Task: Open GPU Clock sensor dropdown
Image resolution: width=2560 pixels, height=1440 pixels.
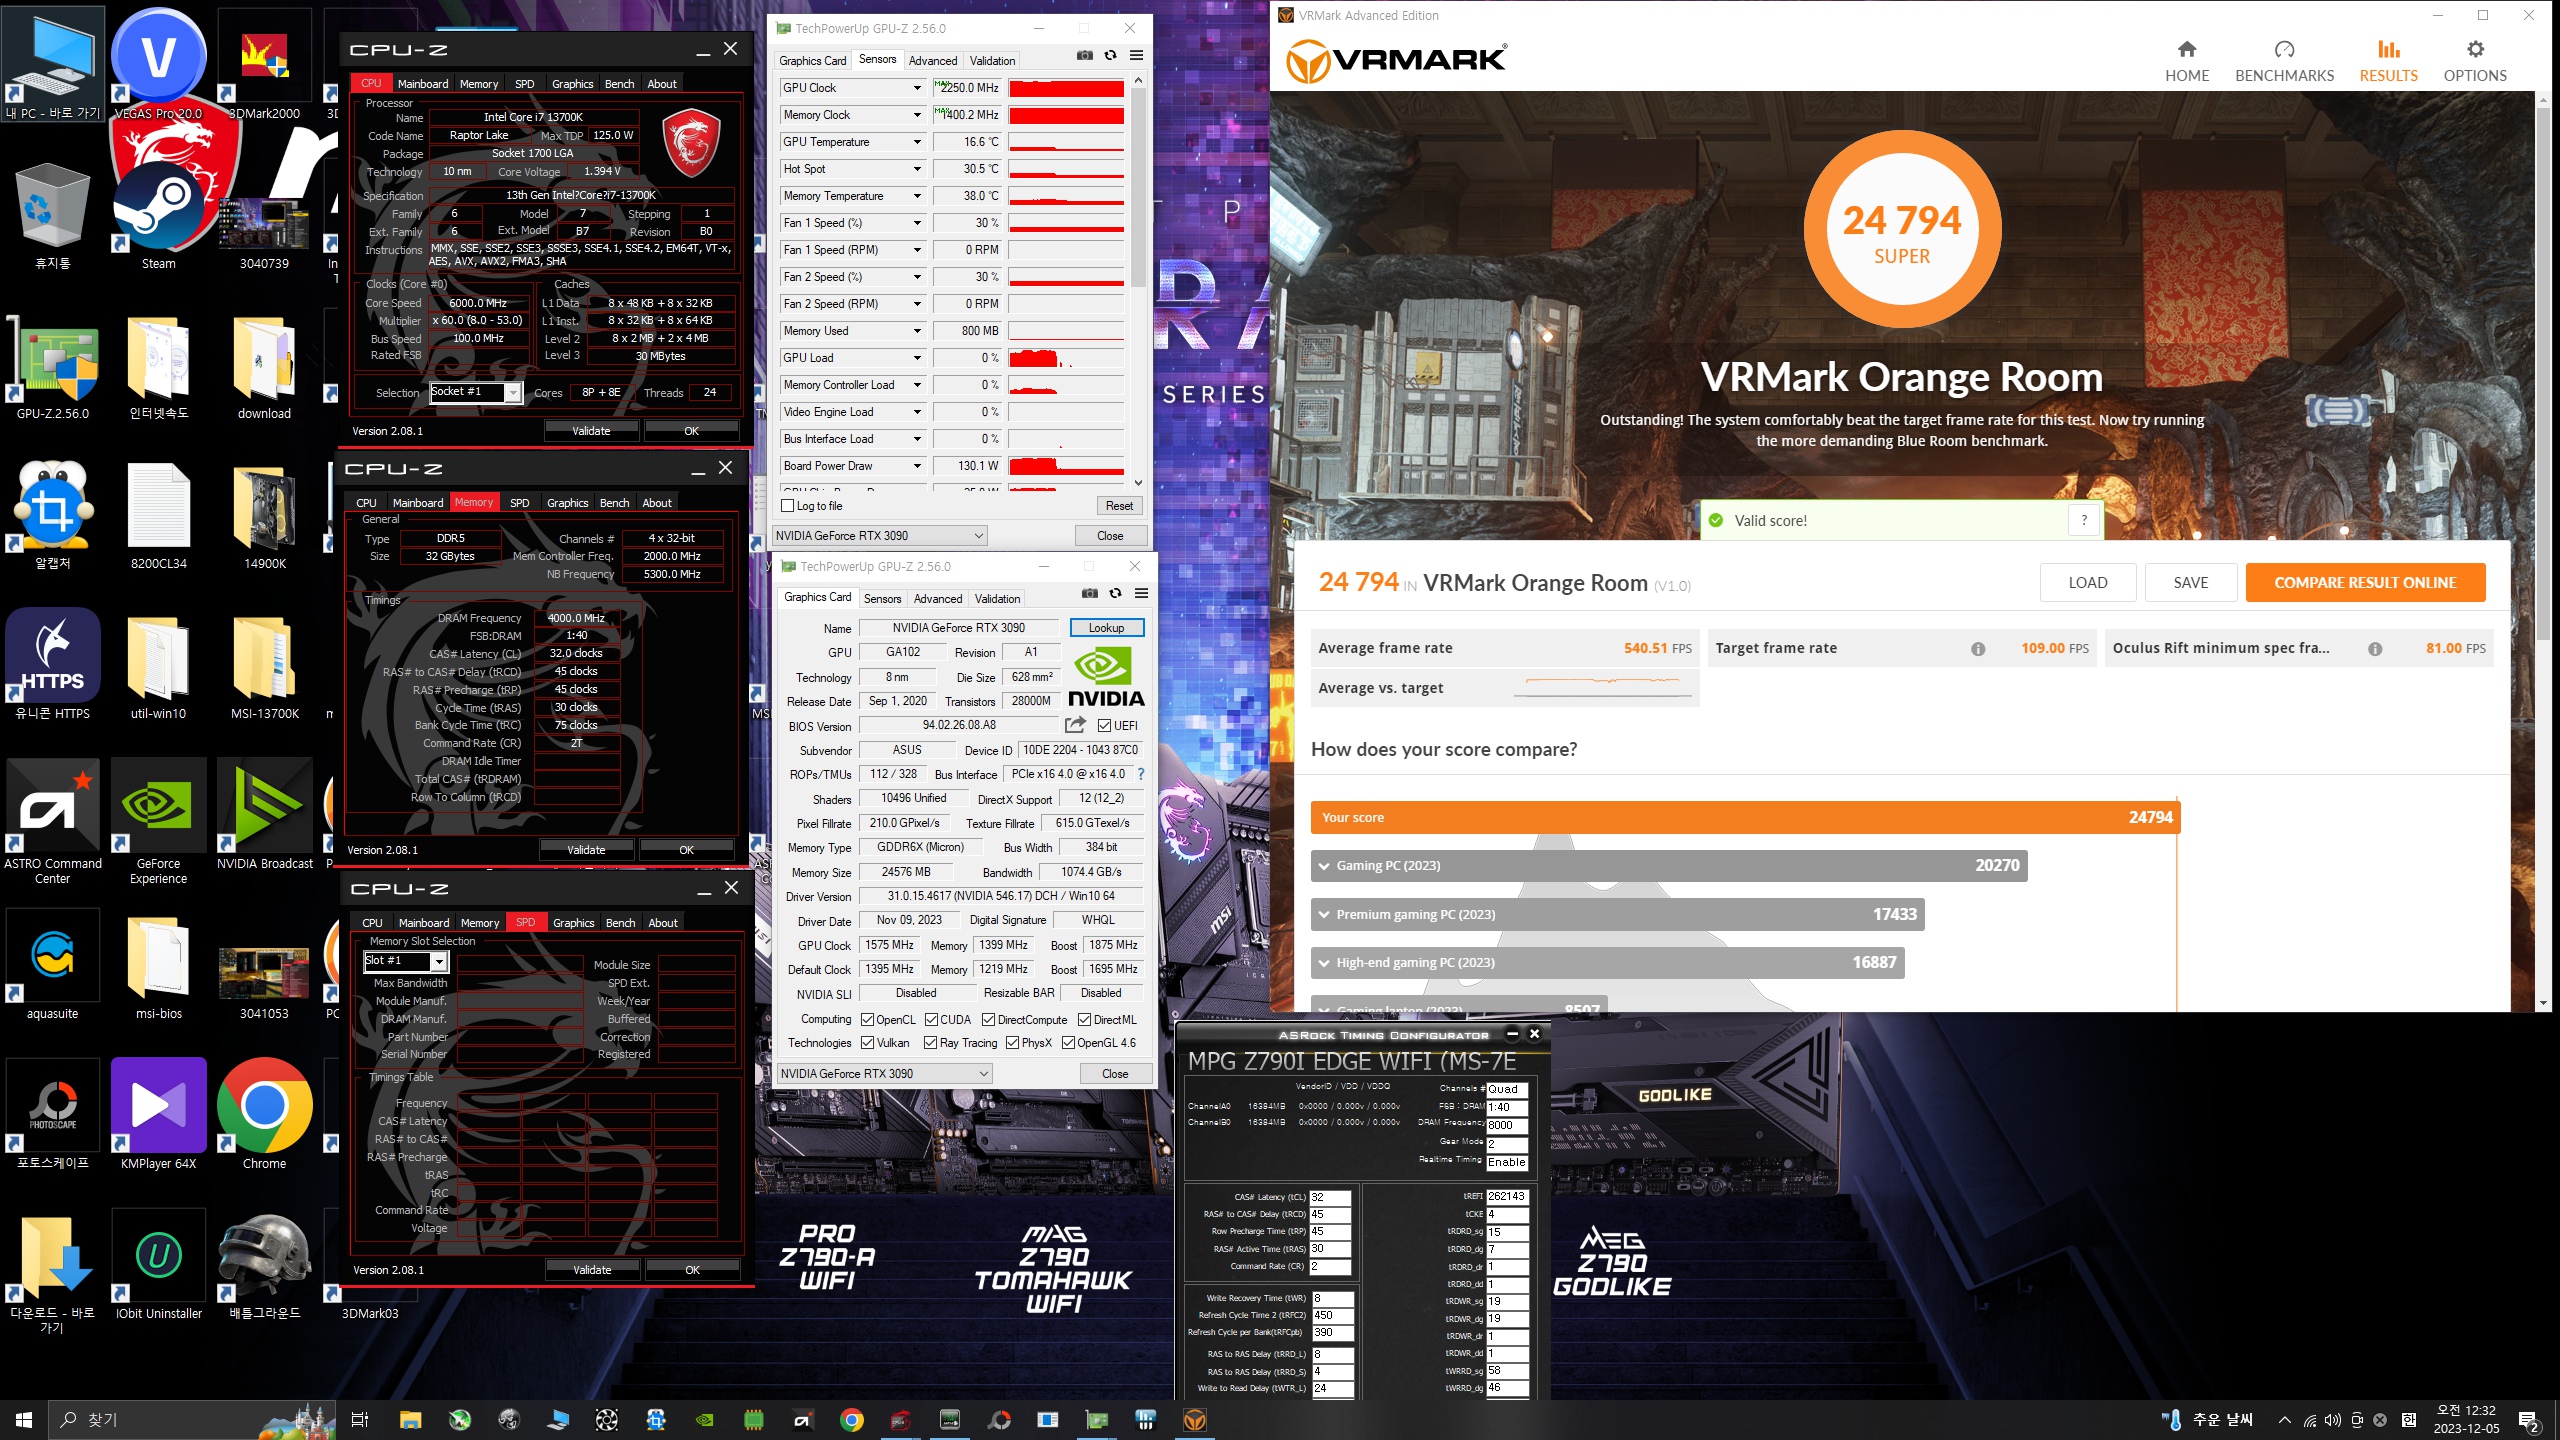Action: [x=917, y=88]
